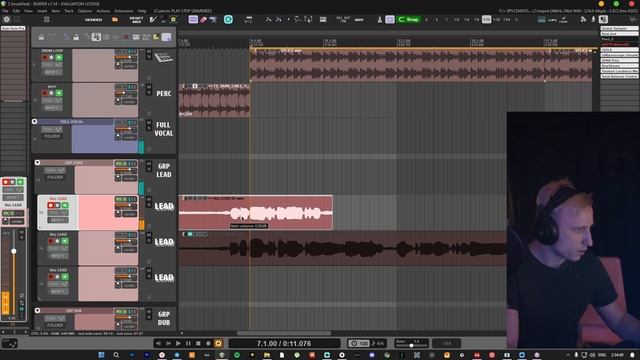Go to project start with transport rewind button
640x360 pixels.
158,344
